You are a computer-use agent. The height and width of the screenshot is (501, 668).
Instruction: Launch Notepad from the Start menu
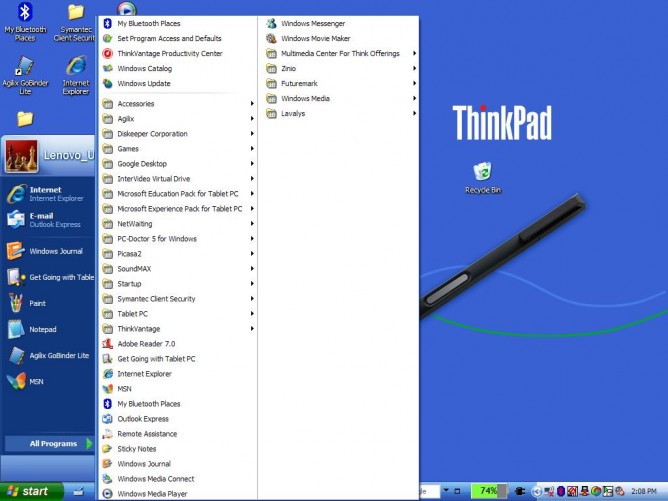pos(42,329)
